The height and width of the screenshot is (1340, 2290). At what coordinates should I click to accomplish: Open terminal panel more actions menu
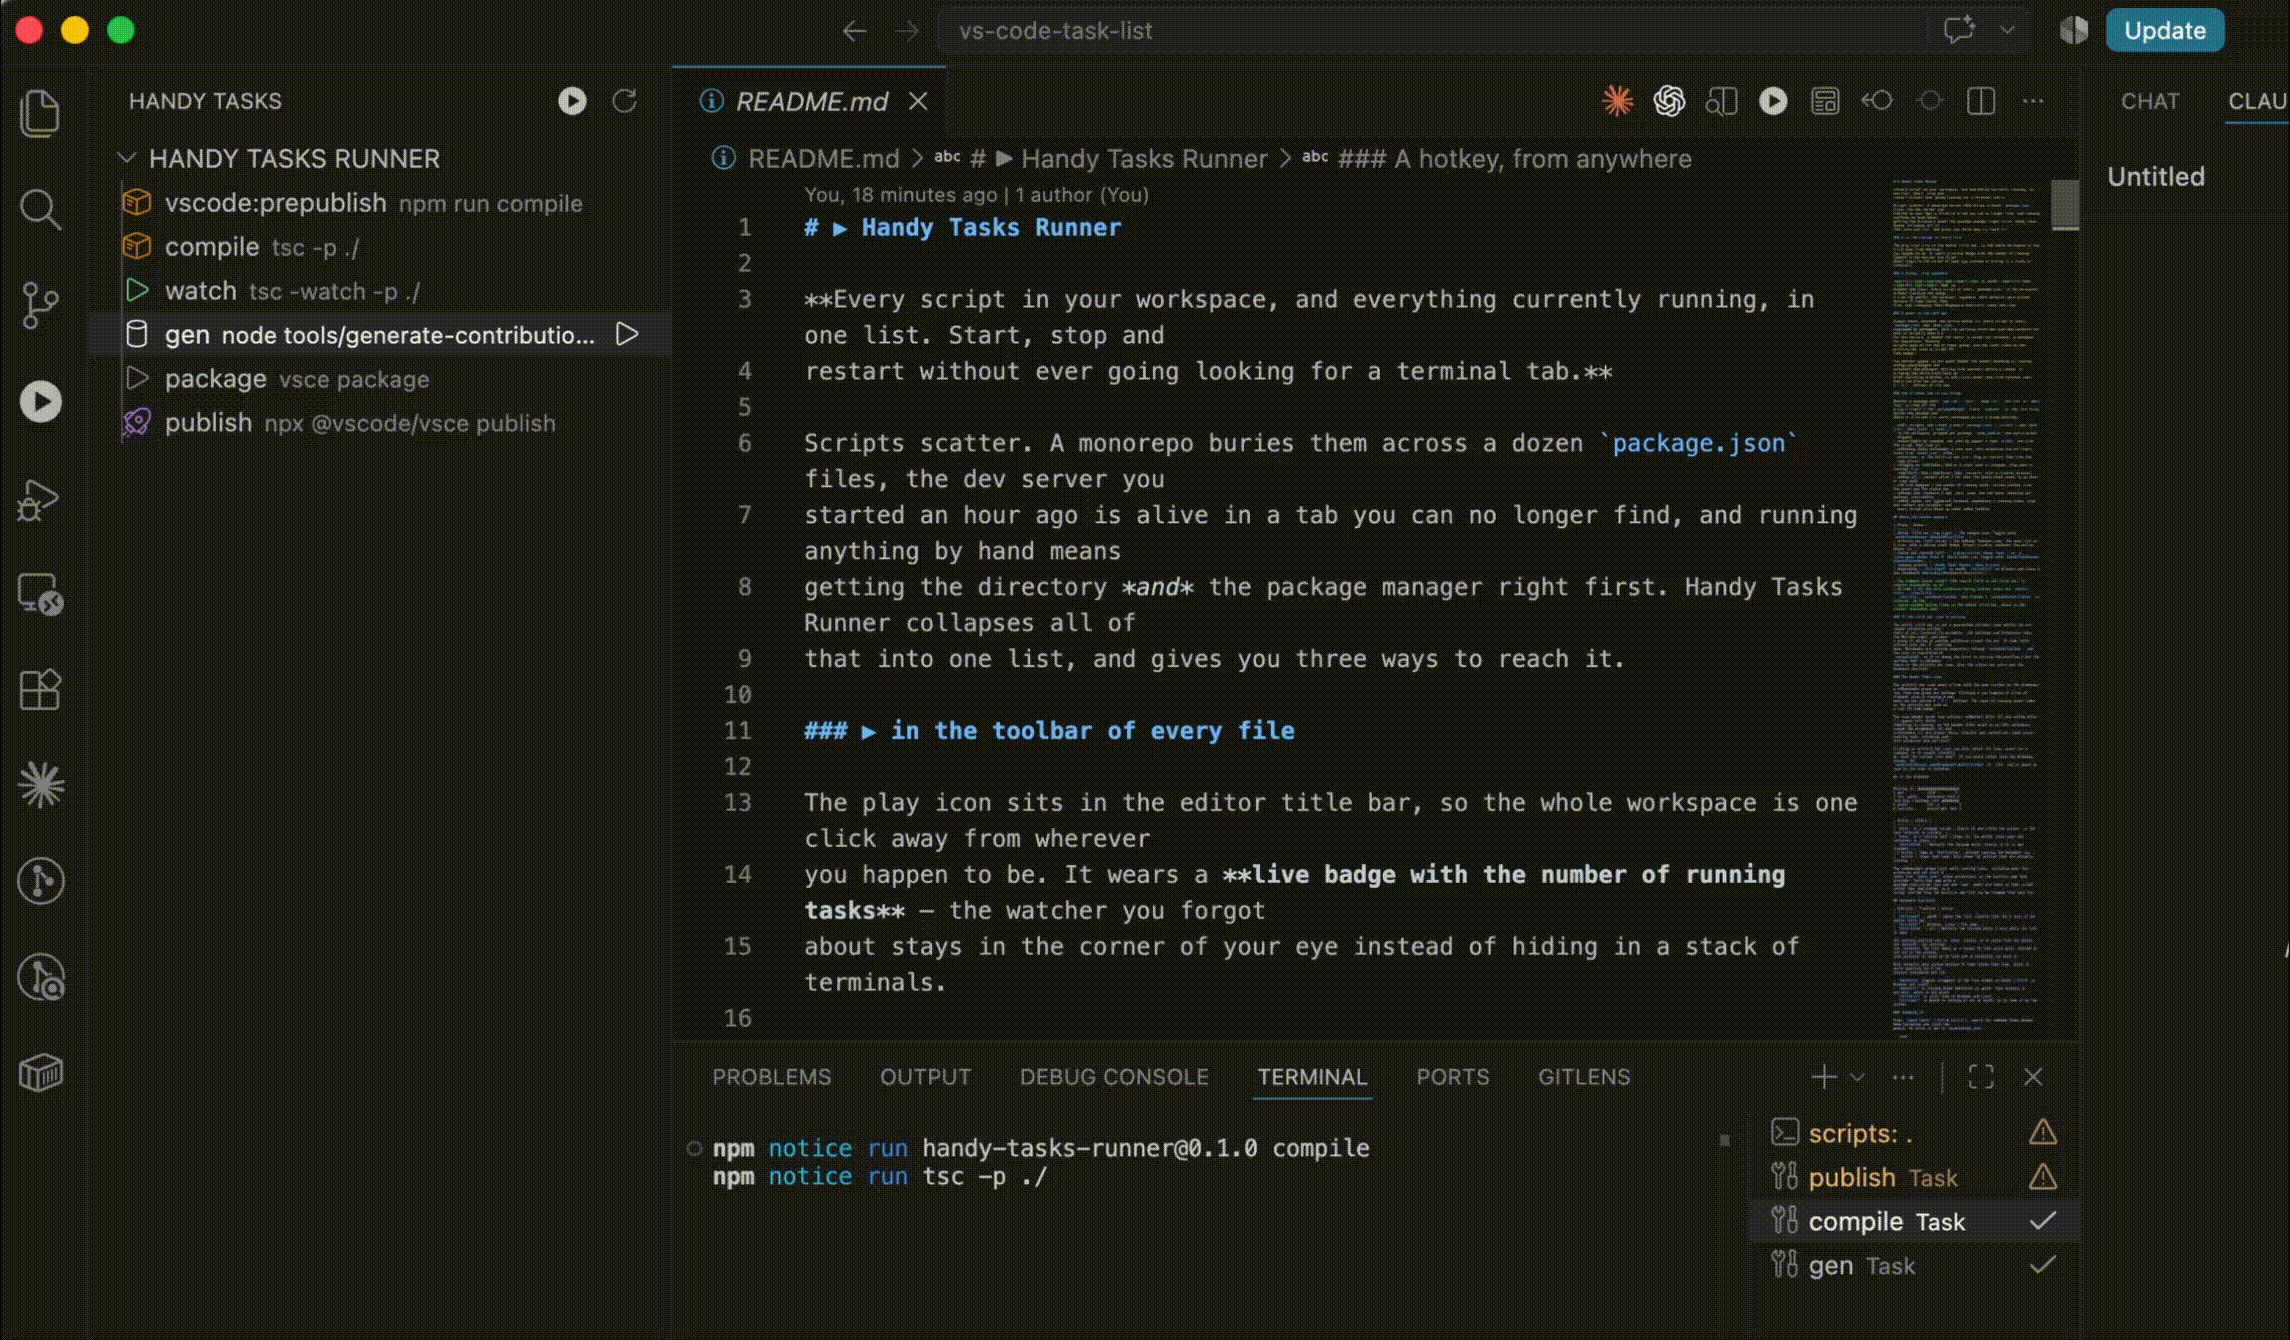[1903, 1077]
